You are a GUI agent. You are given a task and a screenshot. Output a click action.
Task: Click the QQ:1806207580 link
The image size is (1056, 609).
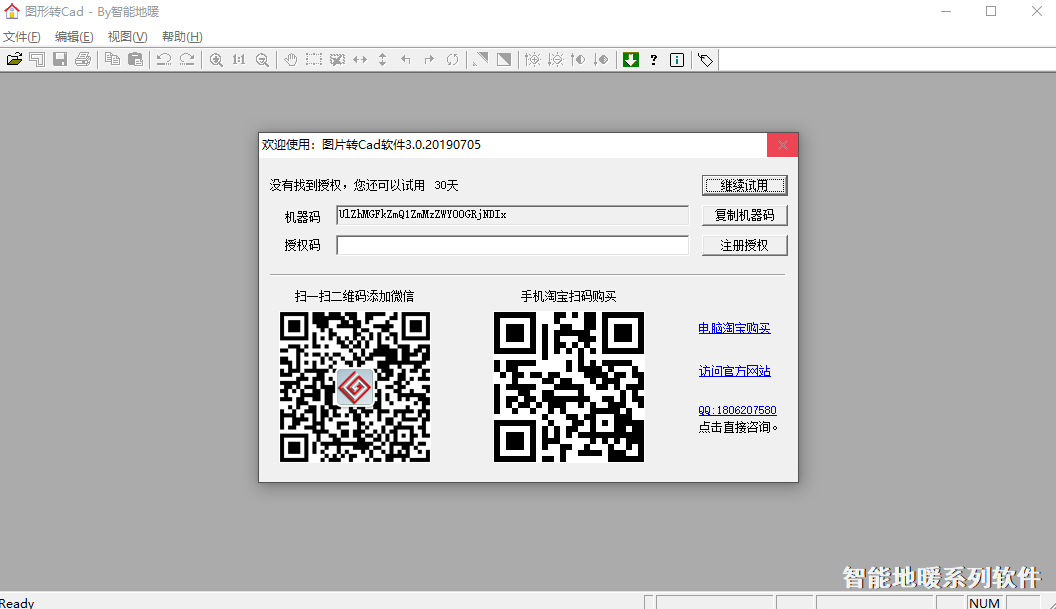coord(737,410)
